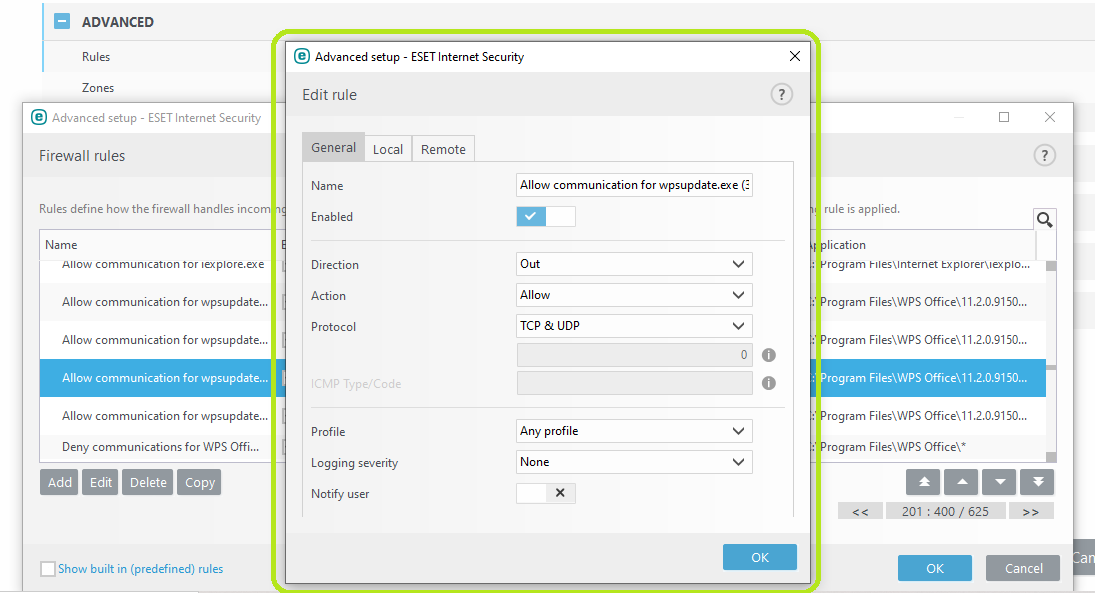
Task: Open Zones under ADVANCED
Action: (x=98, y=87)
